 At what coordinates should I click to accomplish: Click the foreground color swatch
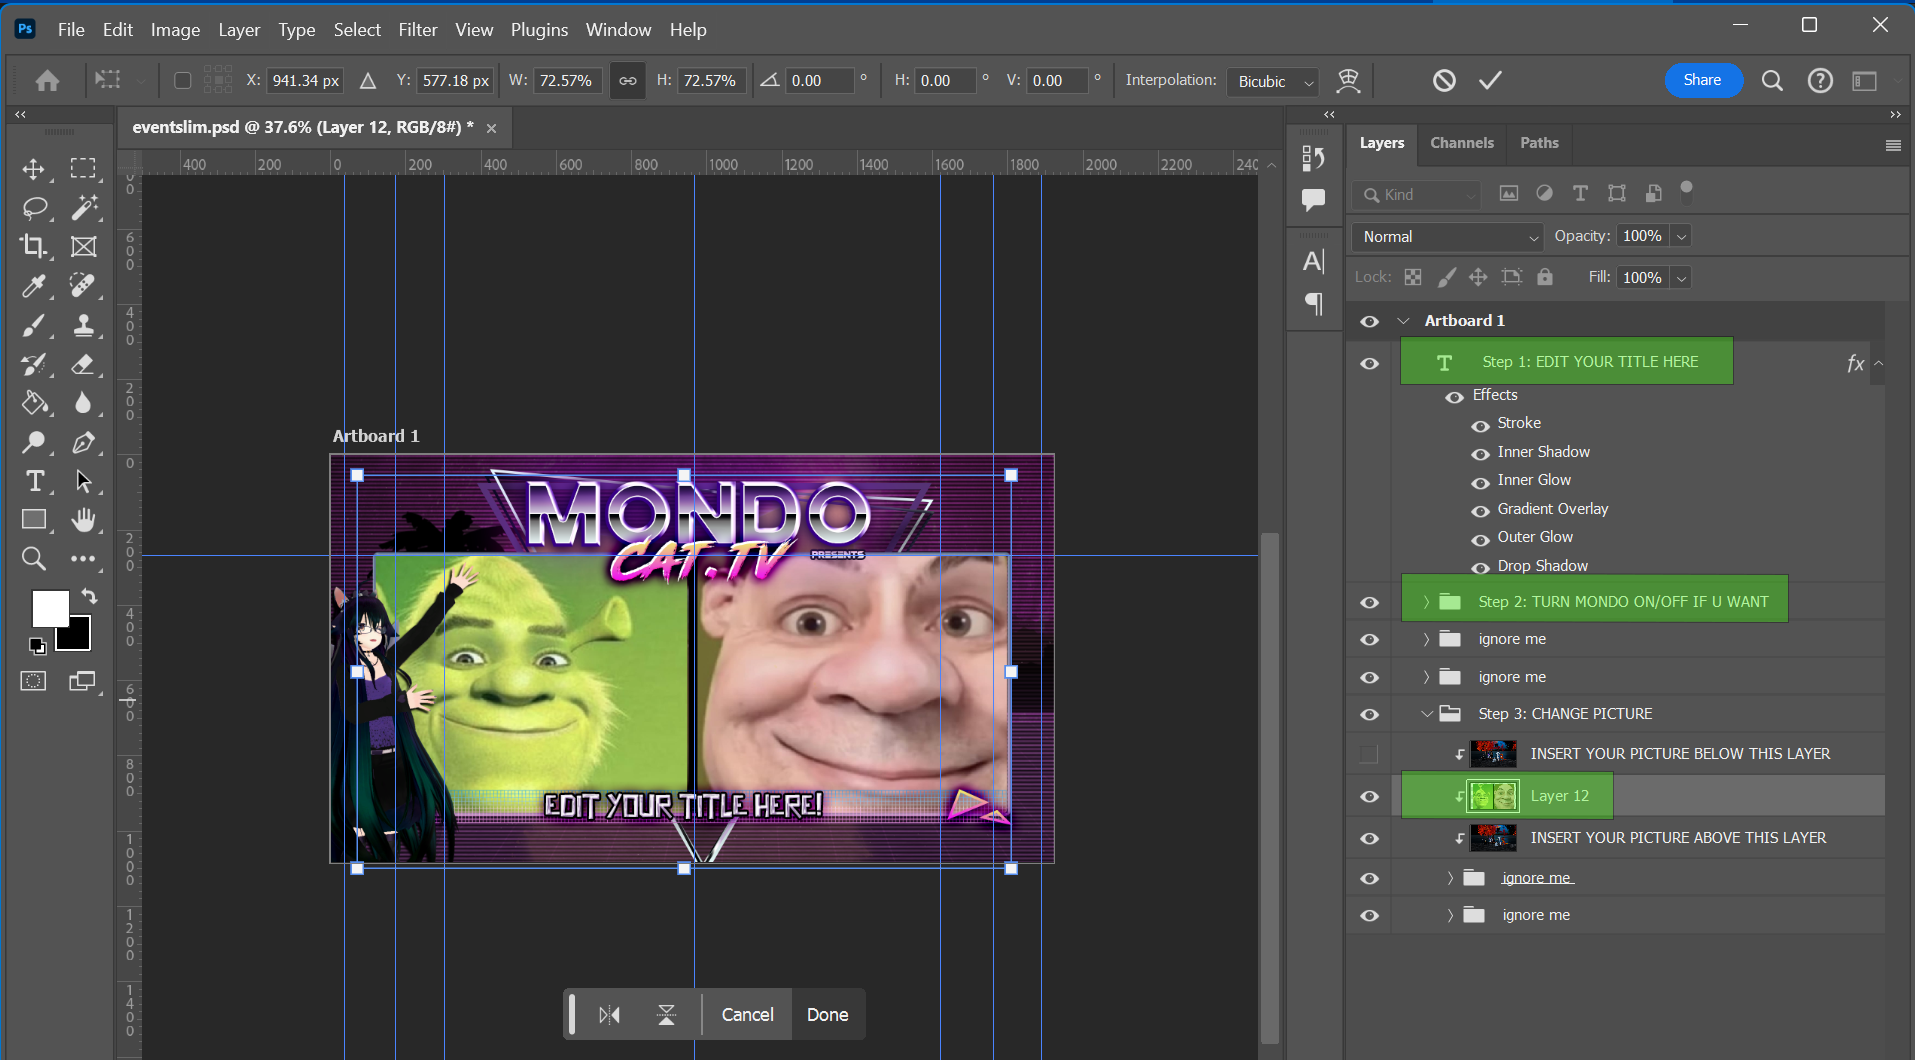(x=50, y=608)
